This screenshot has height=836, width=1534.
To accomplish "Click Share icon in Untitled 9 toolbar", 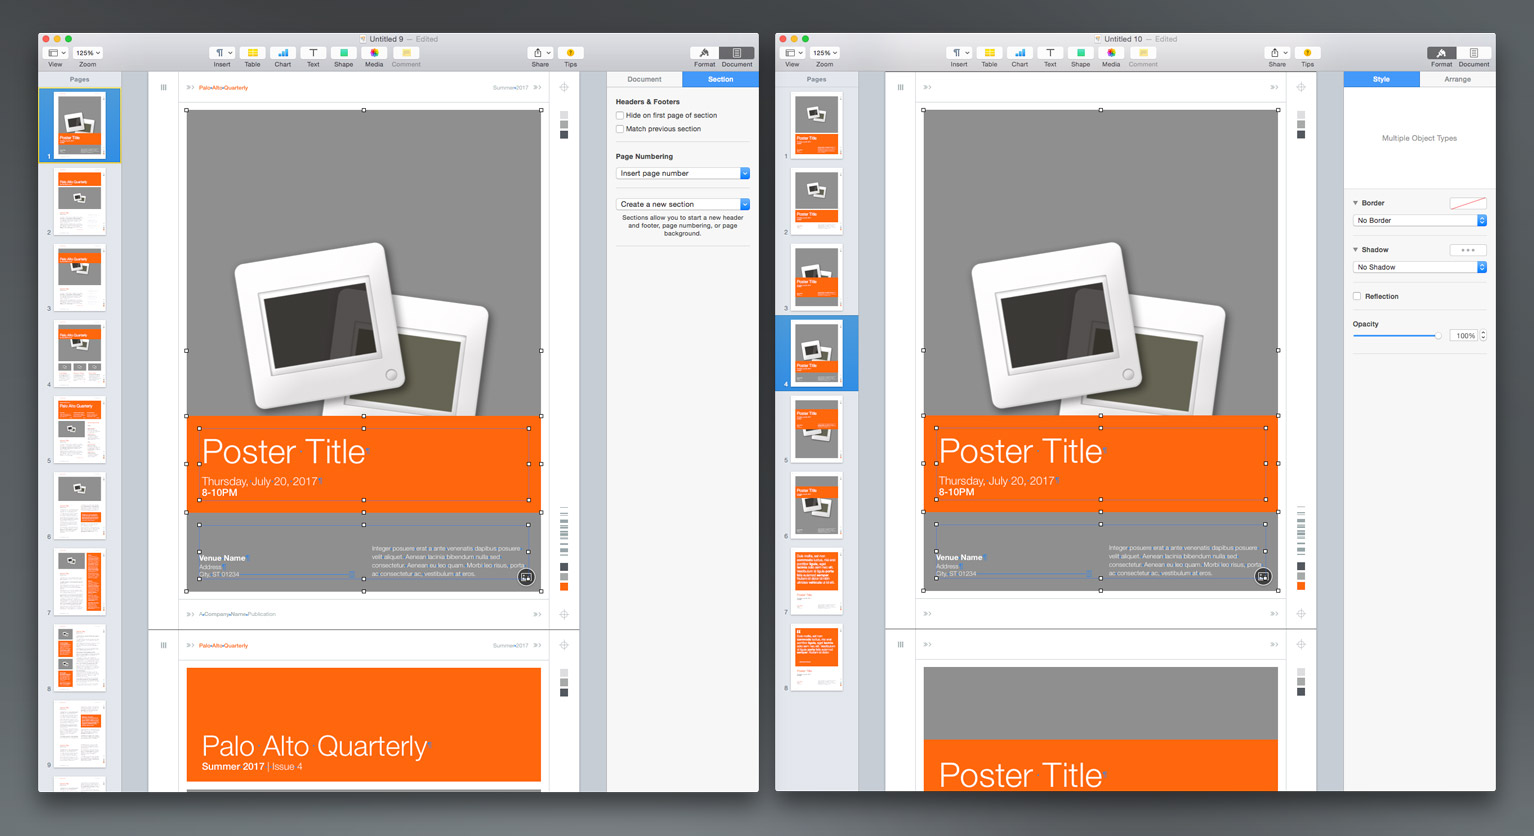I will pyautogui.click(x=539, y=53).
